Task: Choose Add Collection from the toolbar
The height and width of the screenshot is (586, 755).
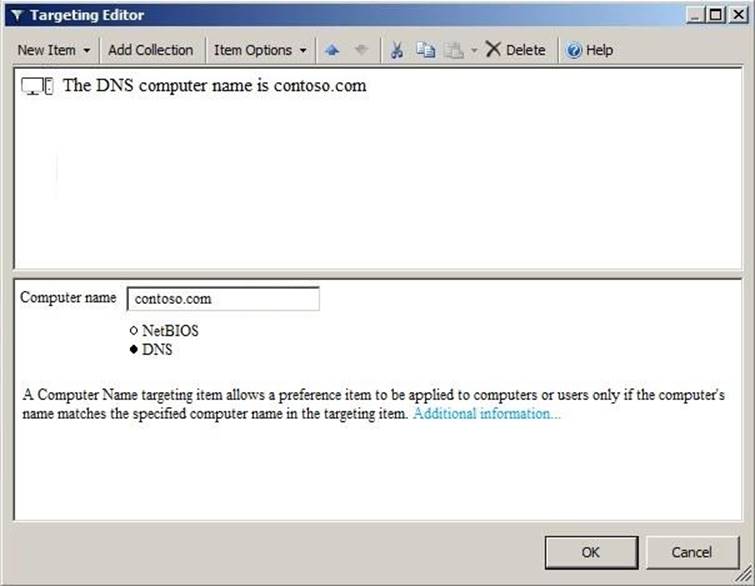Action: point(150,50)
